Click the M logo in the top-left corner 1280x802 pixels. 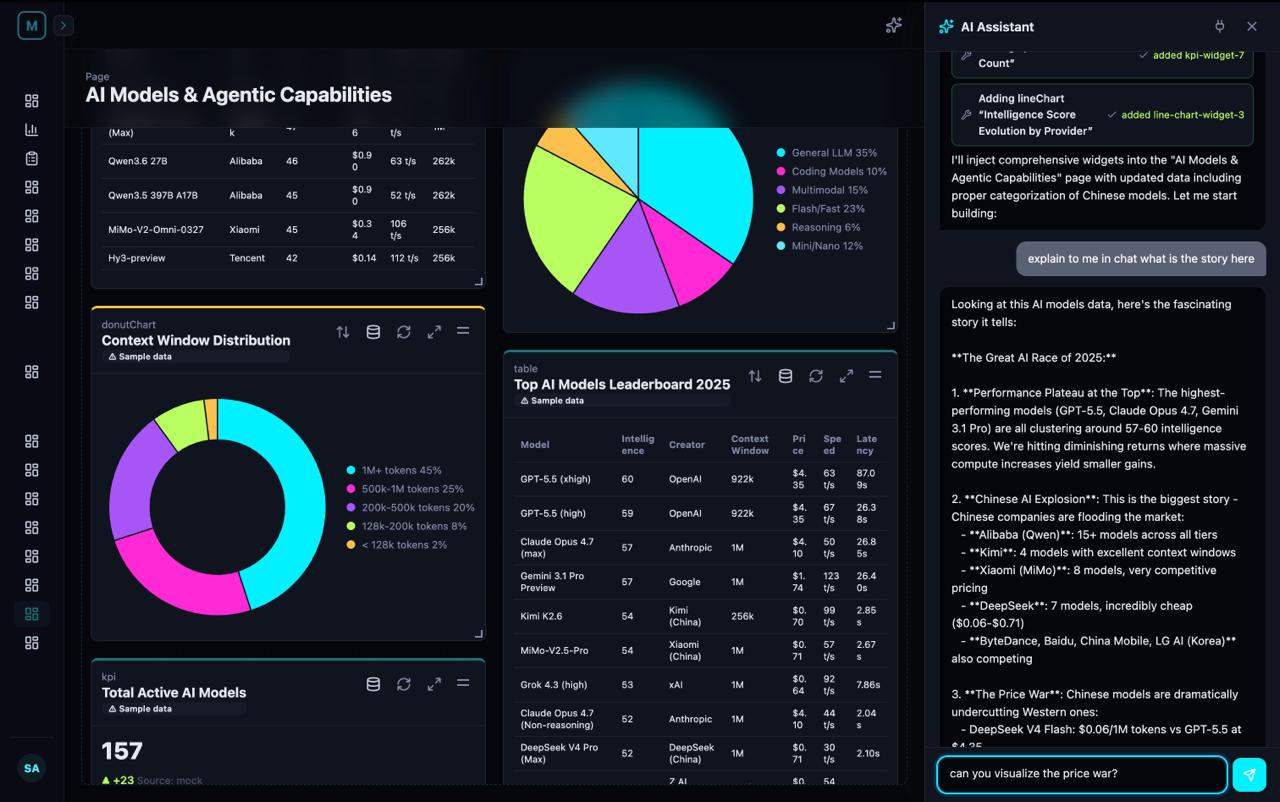(32, 26)
